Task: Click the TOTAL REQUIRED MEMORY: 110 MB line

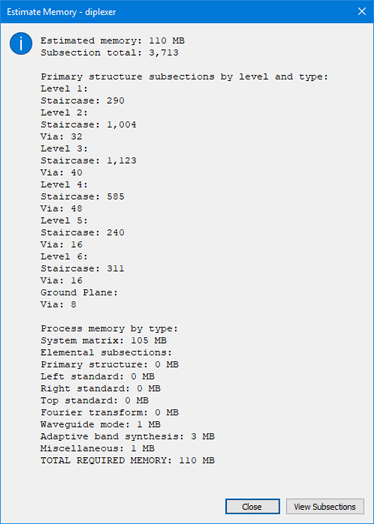Action: 128,461
